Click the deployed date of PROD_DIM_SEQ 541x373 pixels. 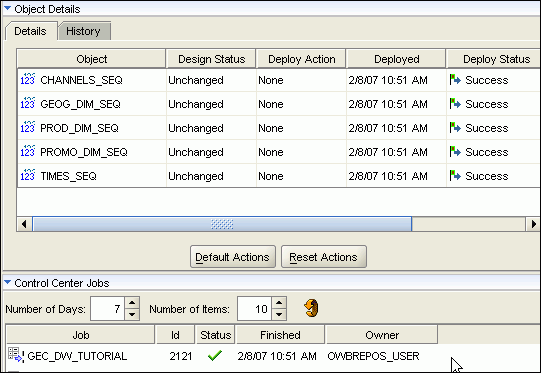coord(388,128)
